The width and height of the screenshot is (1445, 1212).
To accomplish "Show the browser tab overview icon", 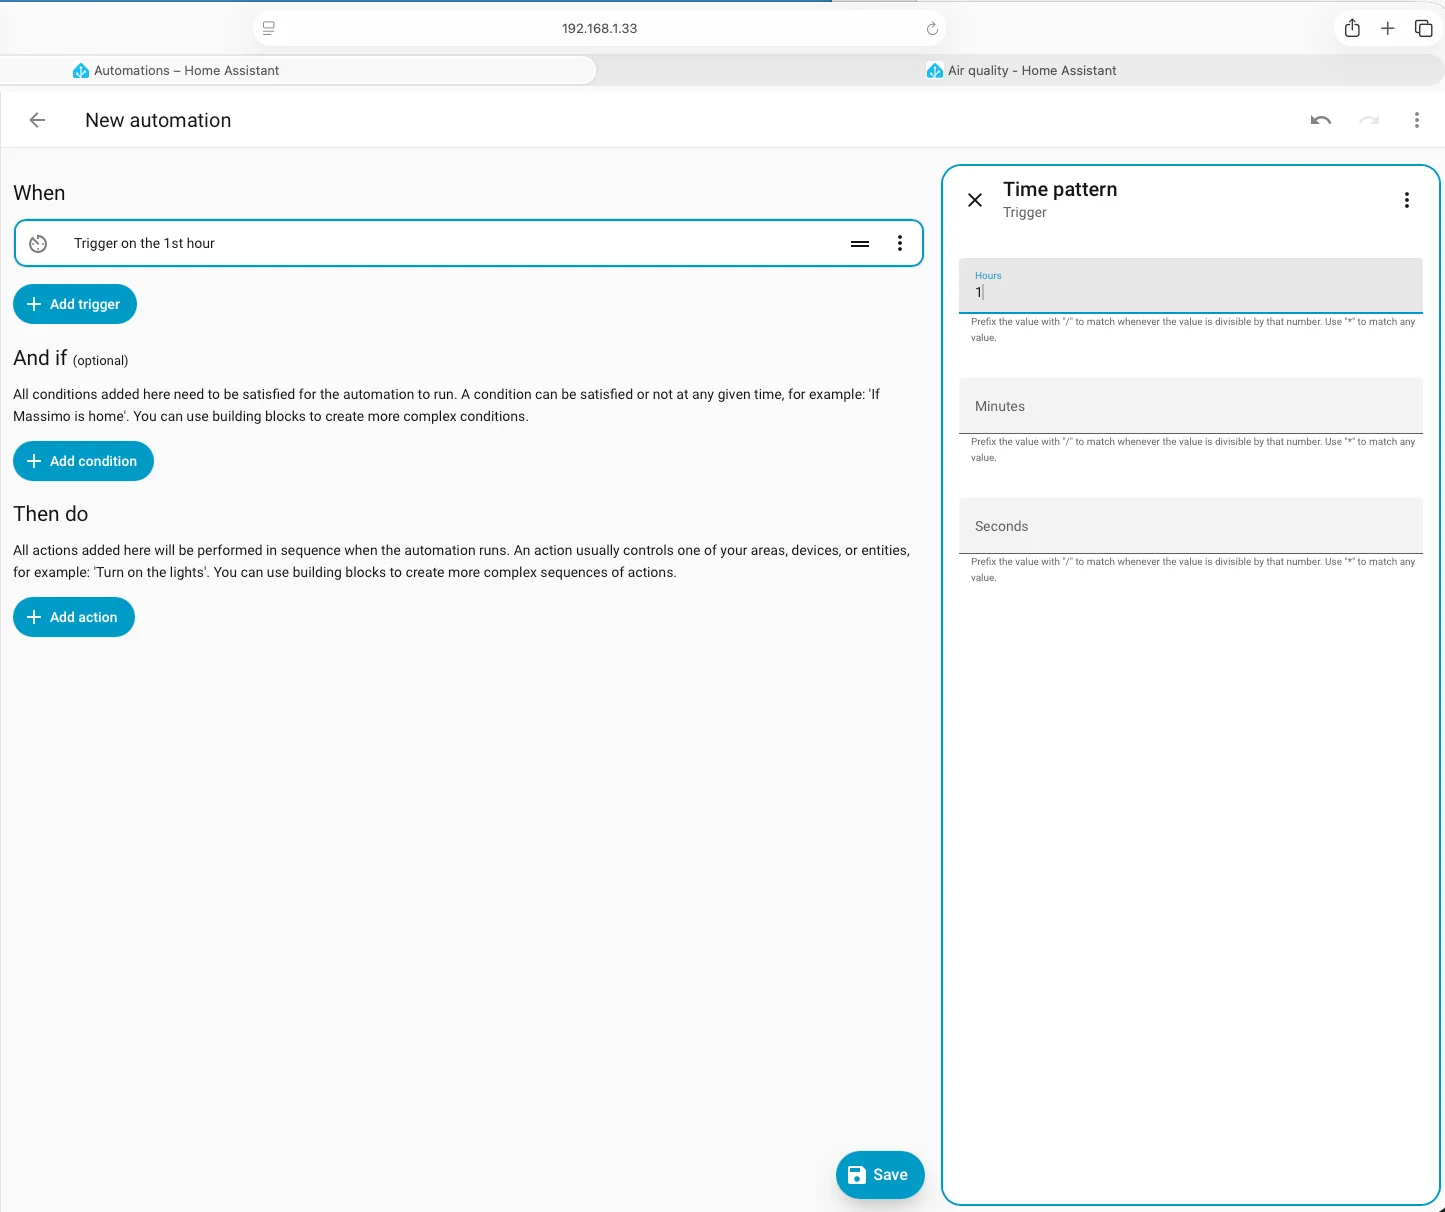I will (x=1423, y=28).
